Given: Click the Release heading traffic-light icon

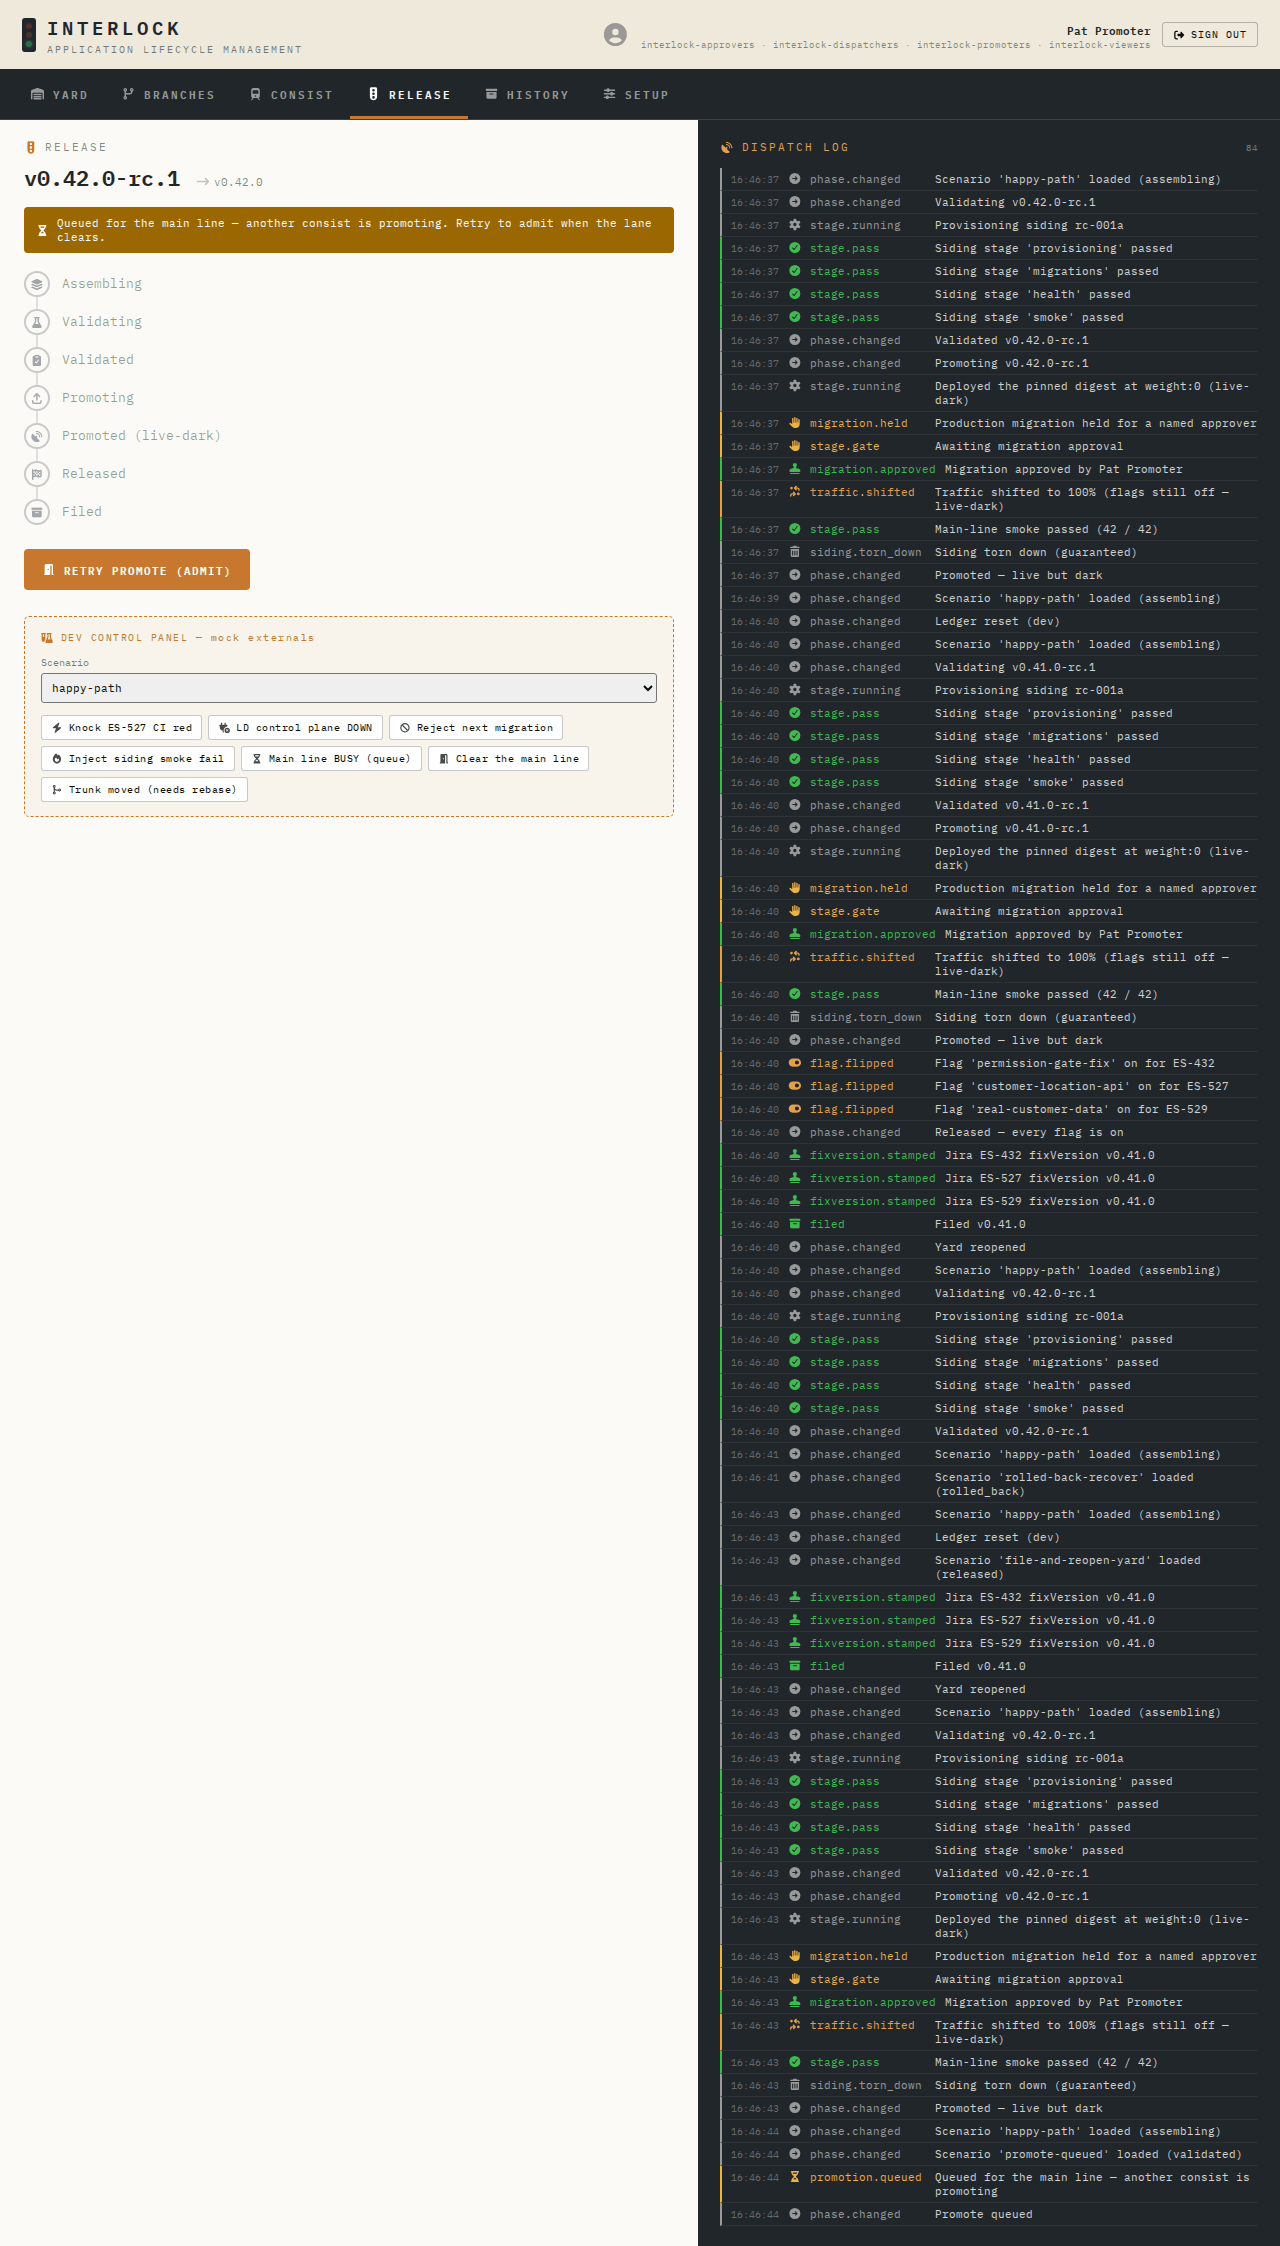Looking at the screenshot, I should pyautogui.click(x=31, y=147).
